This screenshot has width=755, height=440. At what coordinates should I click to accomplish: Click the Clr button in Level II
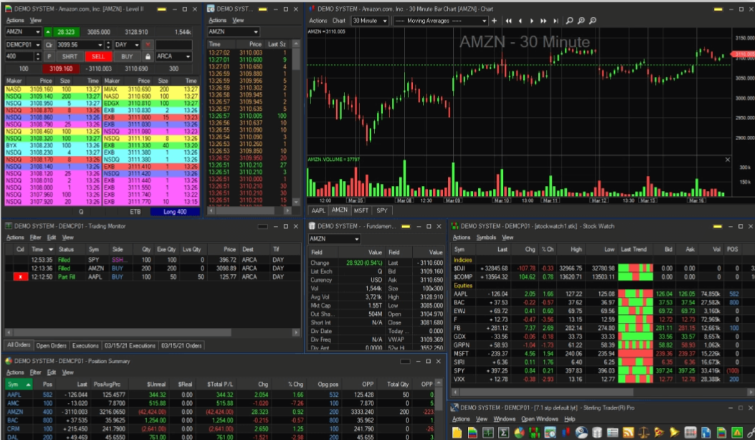pyautogui.click(x=49, y=45)
